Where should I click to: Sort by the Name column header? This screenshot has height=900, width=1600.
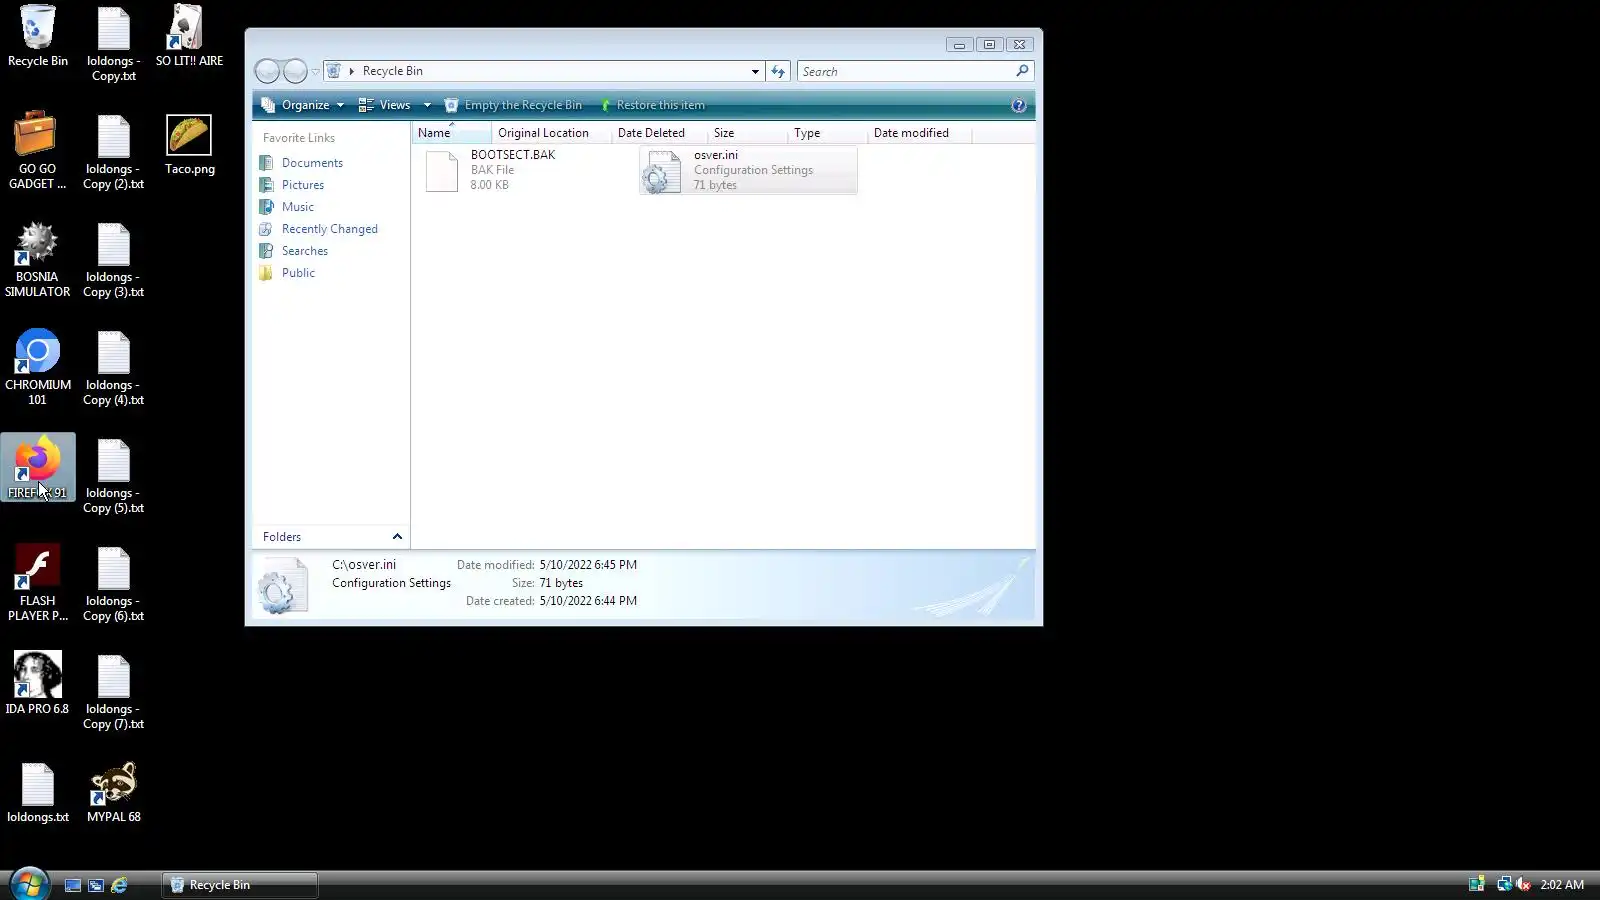(x=452, y=133)
